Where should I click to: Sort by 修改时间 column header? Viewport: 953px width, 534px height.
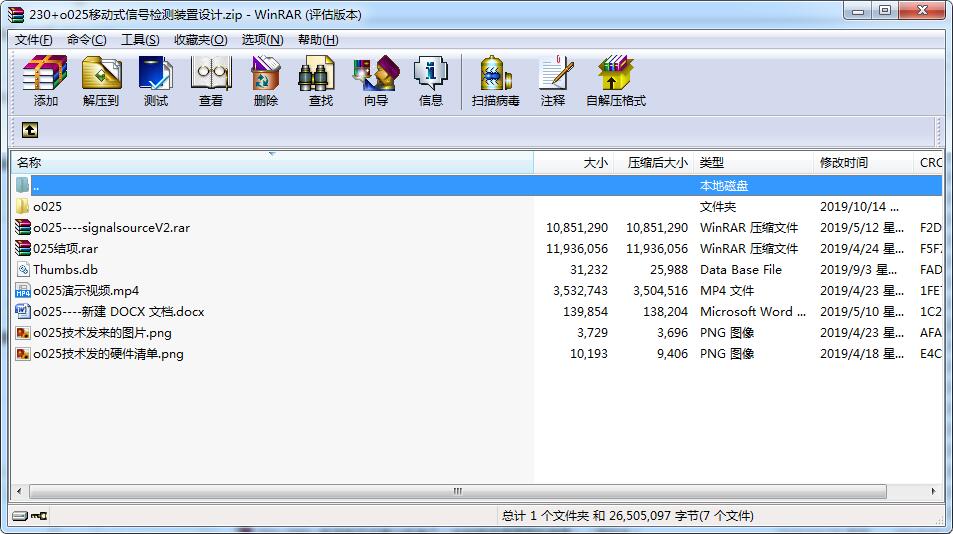coord(863,163)
